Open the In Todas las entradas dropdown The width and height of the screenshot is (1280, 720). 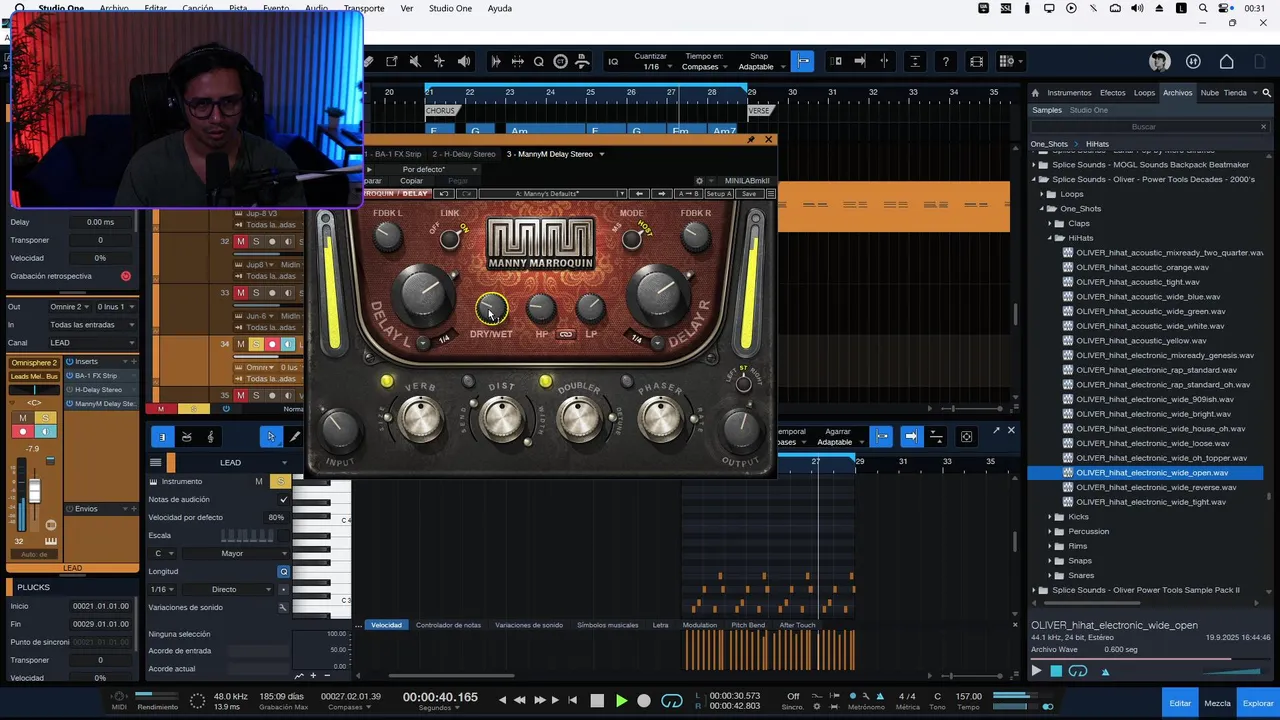pyautogui.click(x=92, y=325)
